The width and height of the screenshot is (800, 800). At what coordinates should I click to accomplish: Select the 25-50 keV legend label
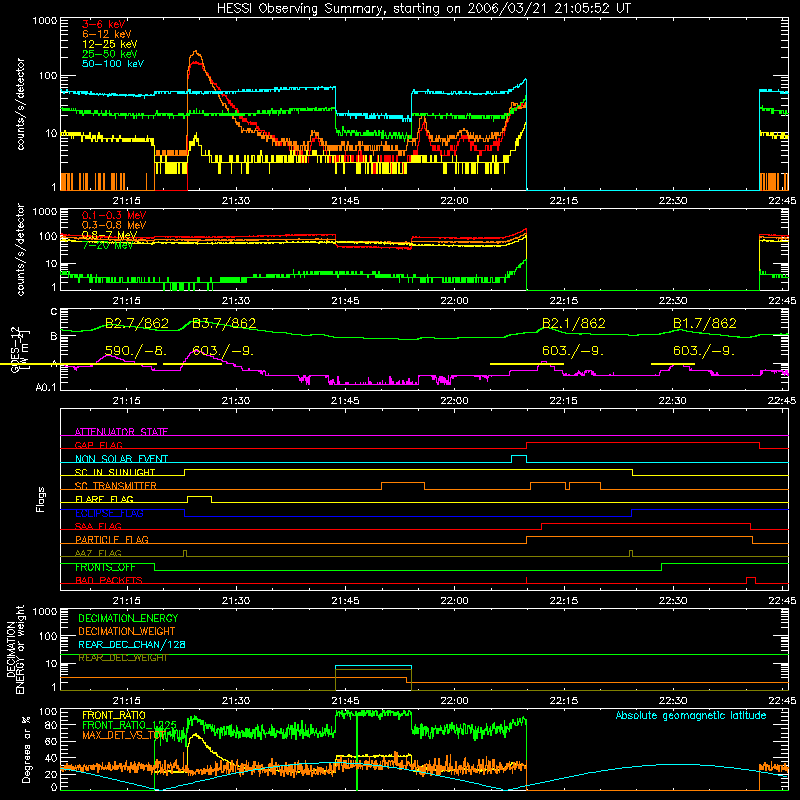point(109,54)
